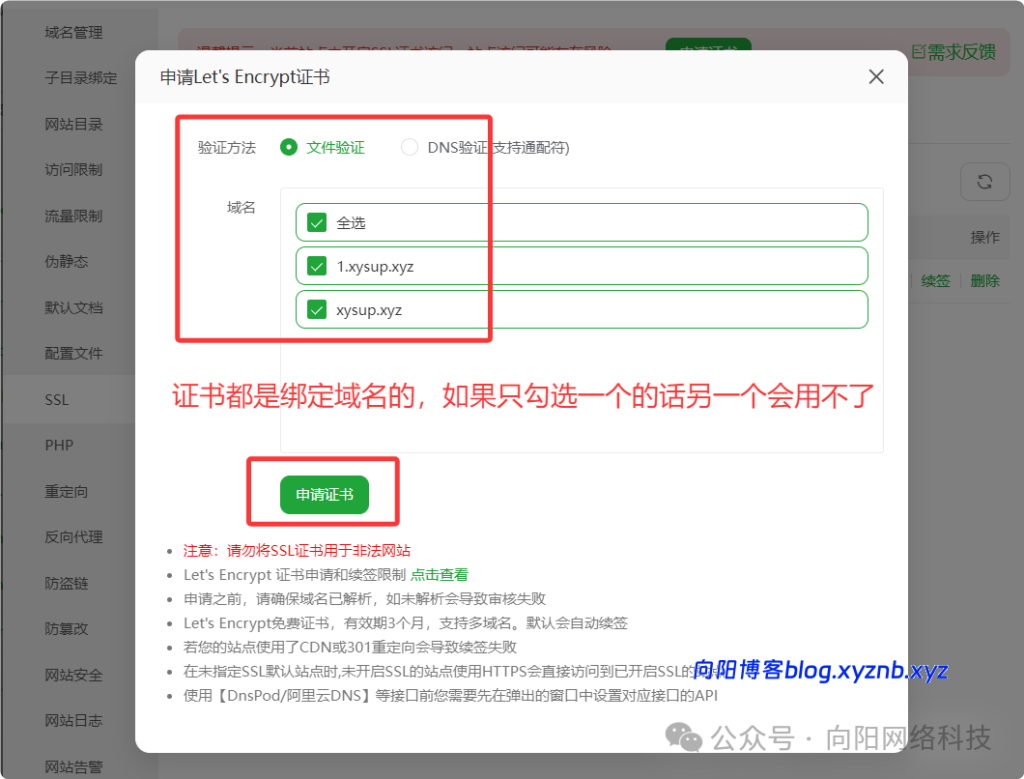Uncheck the 1.xysup.xyz domain checkbox
Image resolution: width=1024 pixels, height=779 pixels.
pos(317,266)
